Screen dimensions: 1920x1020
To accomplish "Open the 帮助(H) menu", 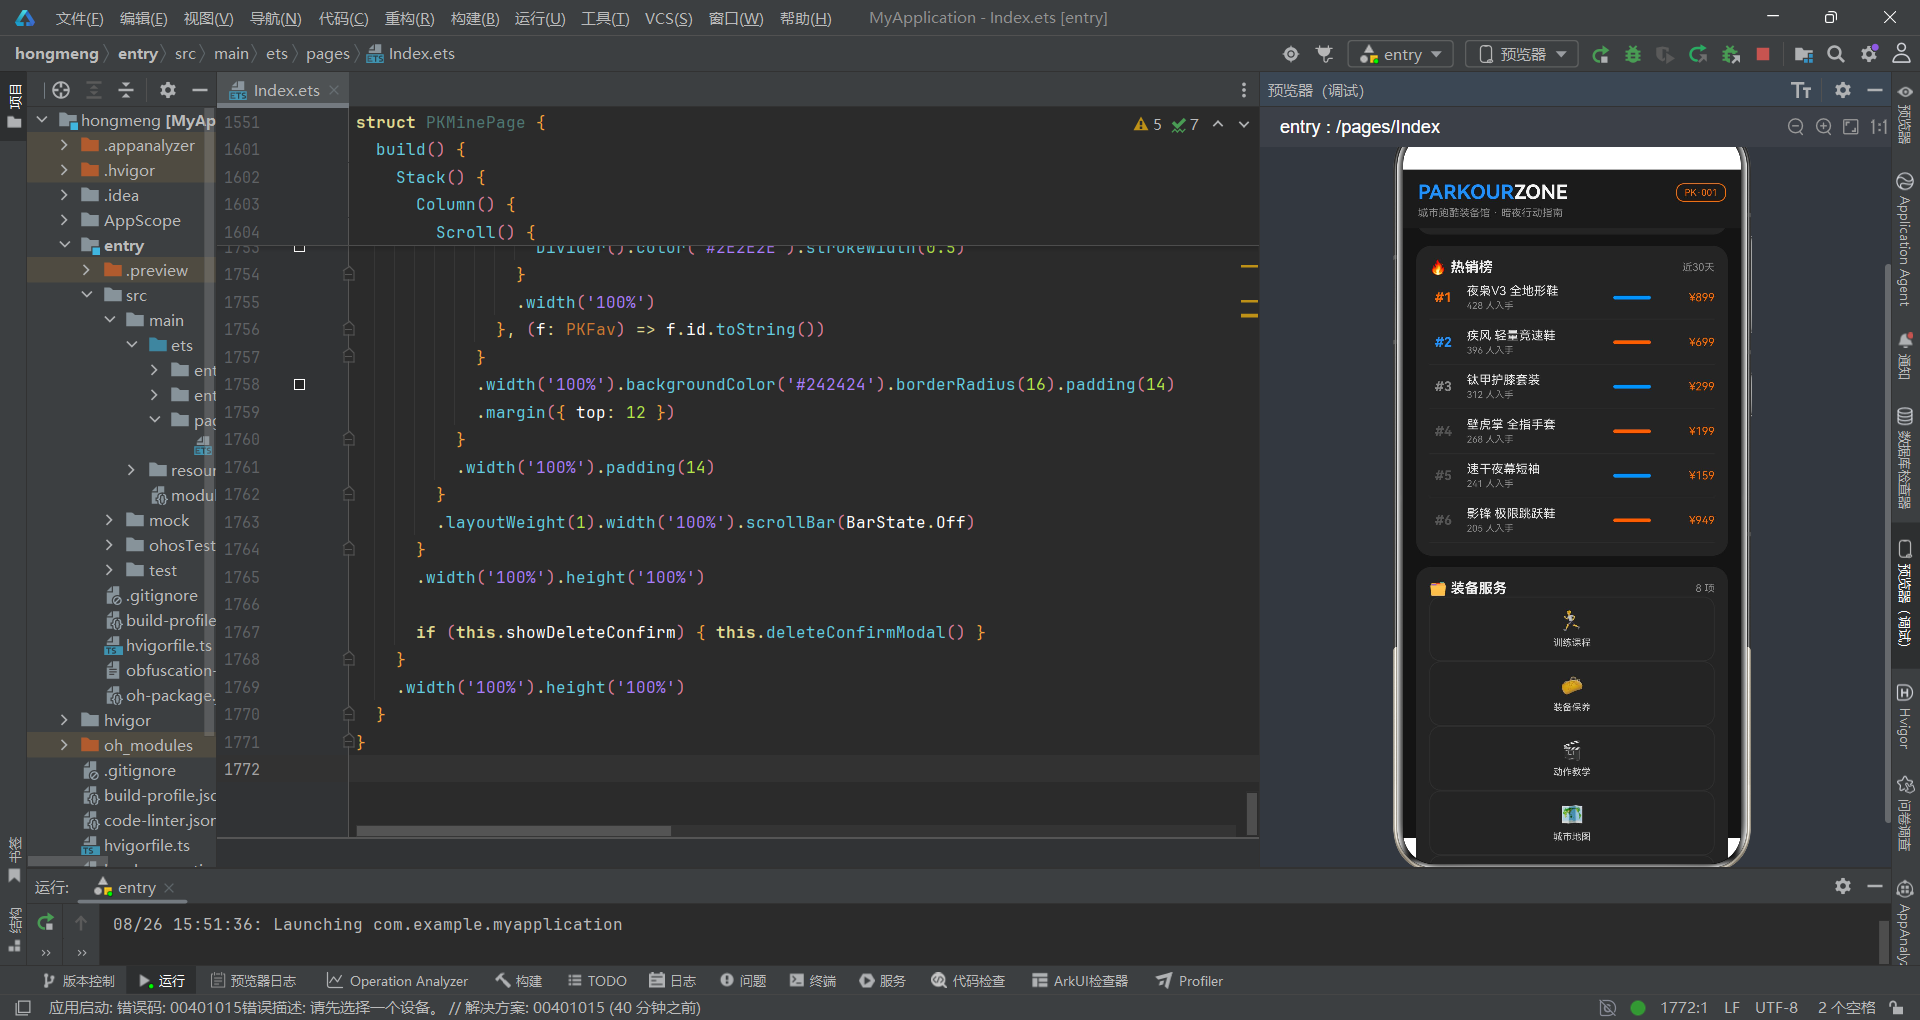I will point(805,18).
